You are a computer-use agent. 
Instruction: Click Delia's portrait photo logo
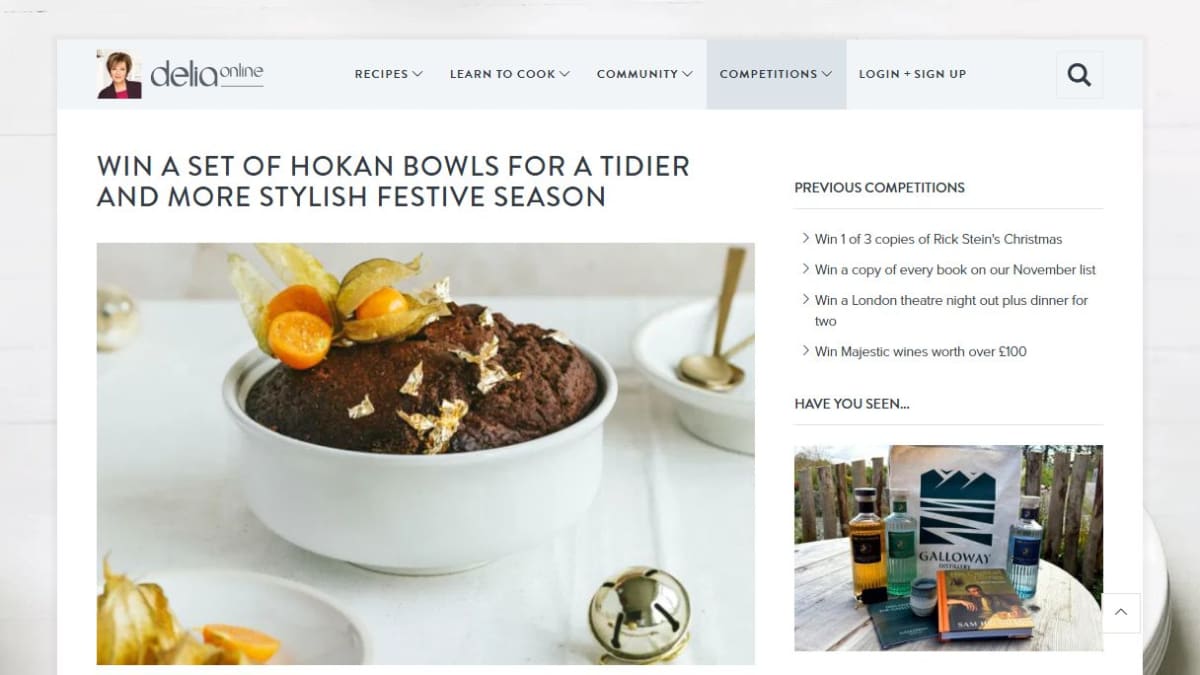(119, 74)
